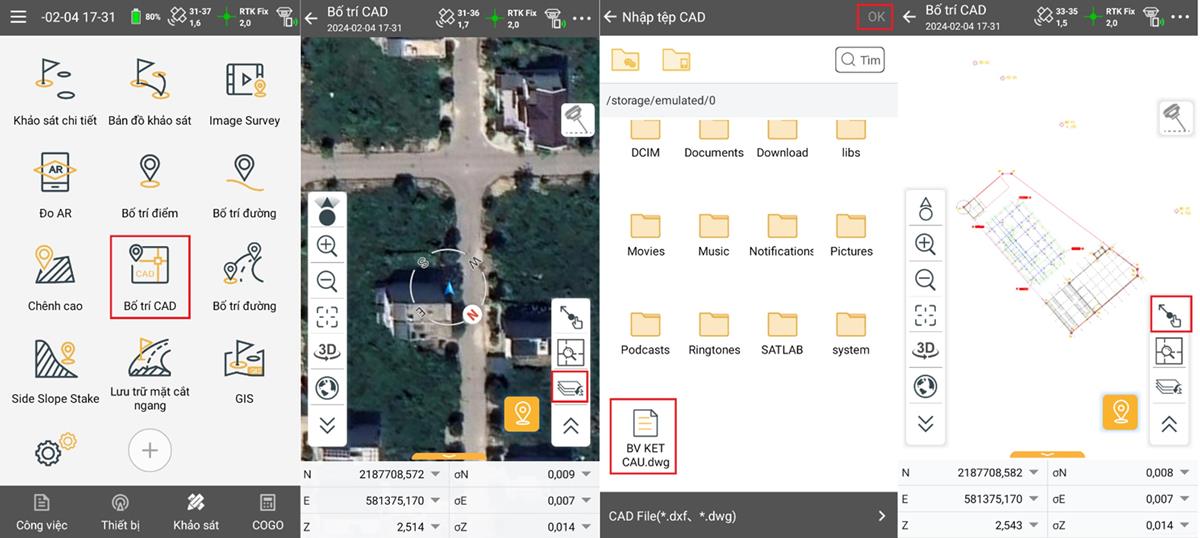Toggle 3D view on the satellite map

[x=326, y=351]
